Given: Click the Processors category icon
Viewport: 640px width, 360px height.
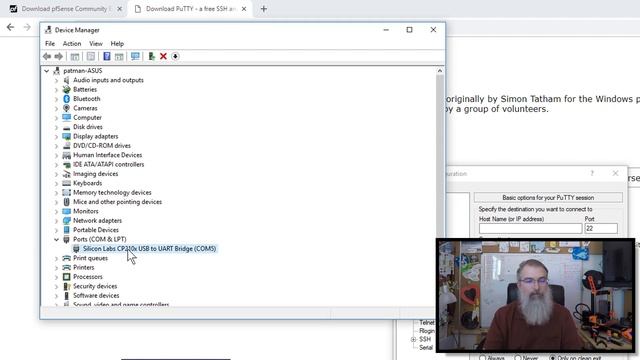Looking at the screenshot, I should pyautogui.click(x=67, y=277).
